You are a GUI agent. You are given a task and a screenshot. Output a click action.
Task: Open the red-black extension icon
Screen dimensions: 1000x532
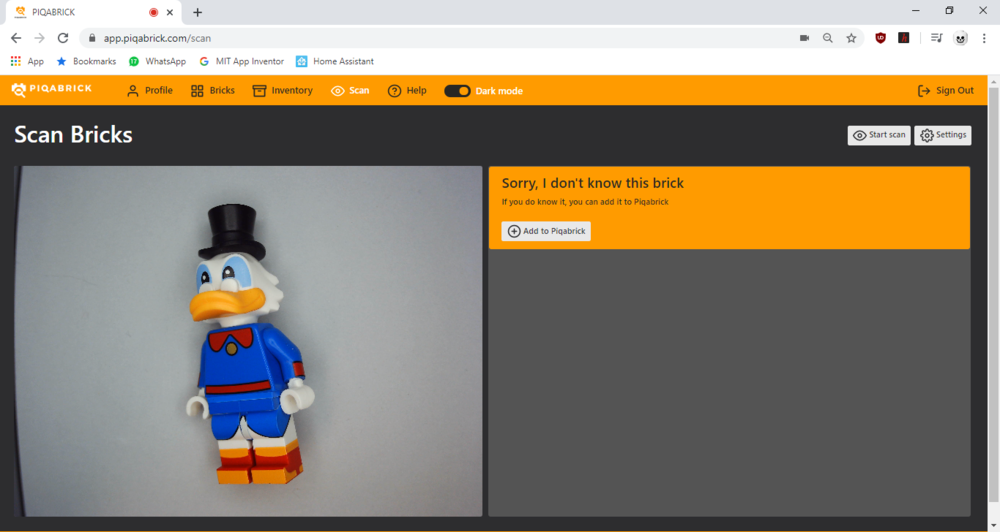[904, 38]
